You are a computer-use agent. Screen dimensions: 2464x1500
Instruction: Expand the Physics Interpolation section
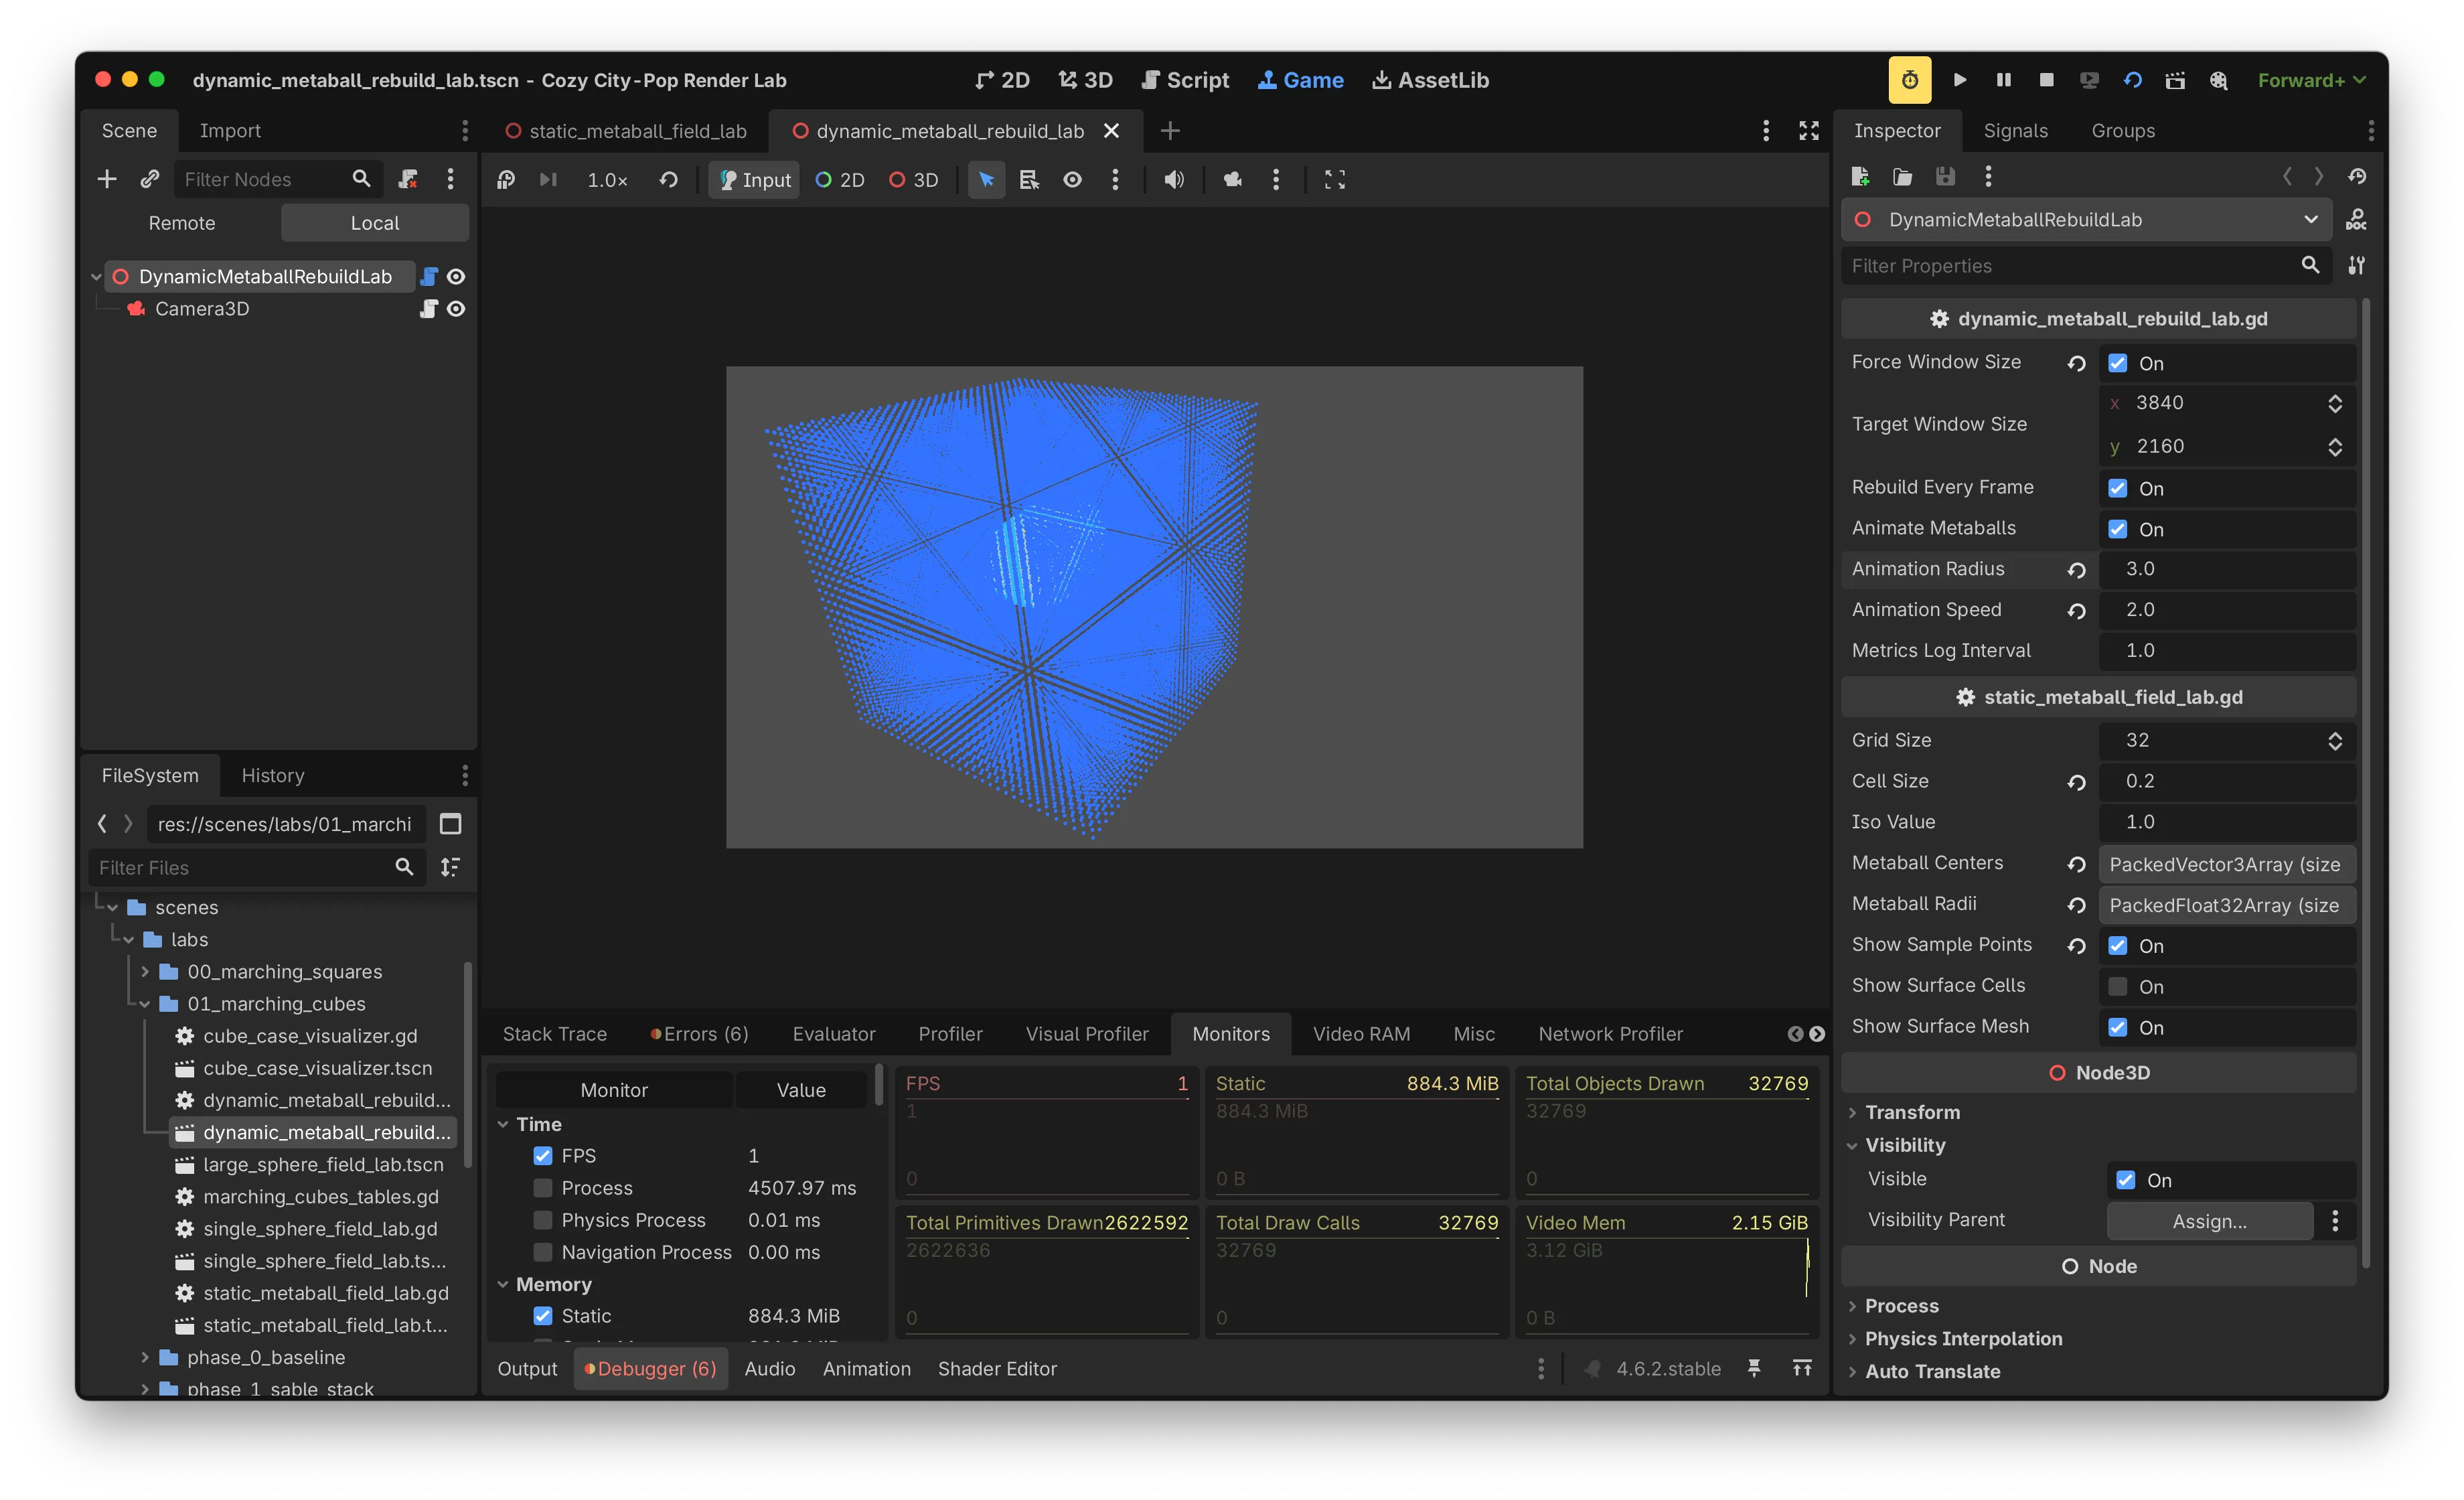(1962, 1338)
